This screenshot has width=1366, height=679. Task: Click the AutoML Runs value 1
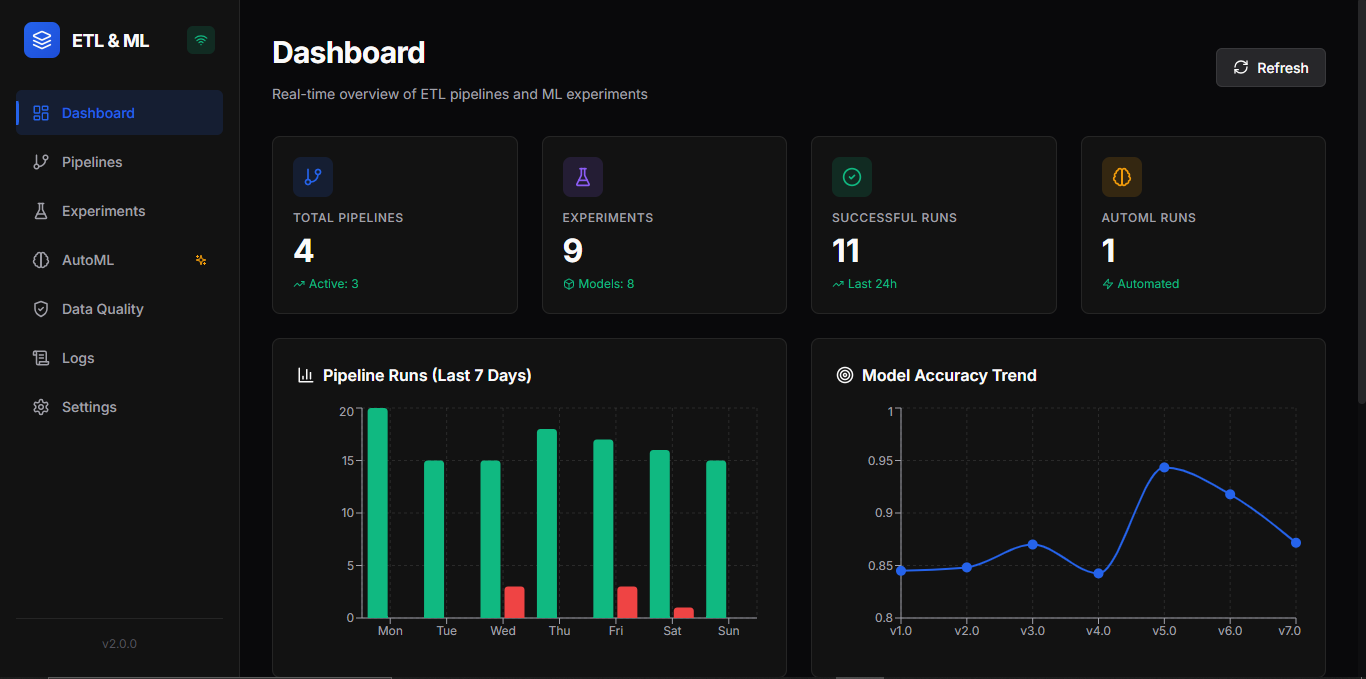pos(1109,250)
